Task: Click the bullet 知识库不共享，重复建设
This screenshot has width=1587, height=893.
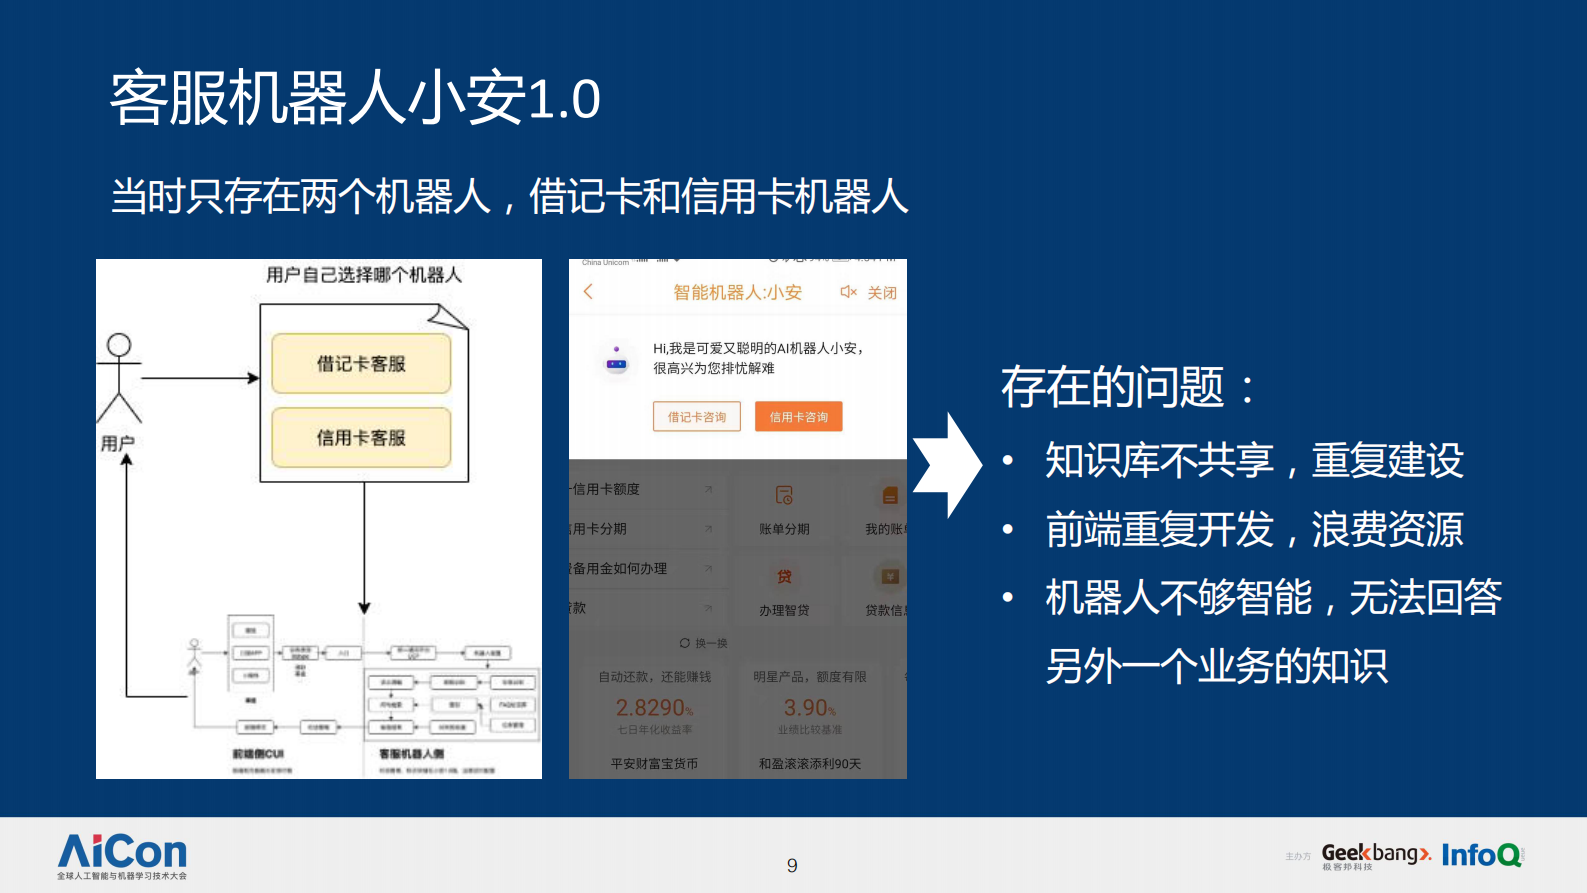Action: point(1255,460)
